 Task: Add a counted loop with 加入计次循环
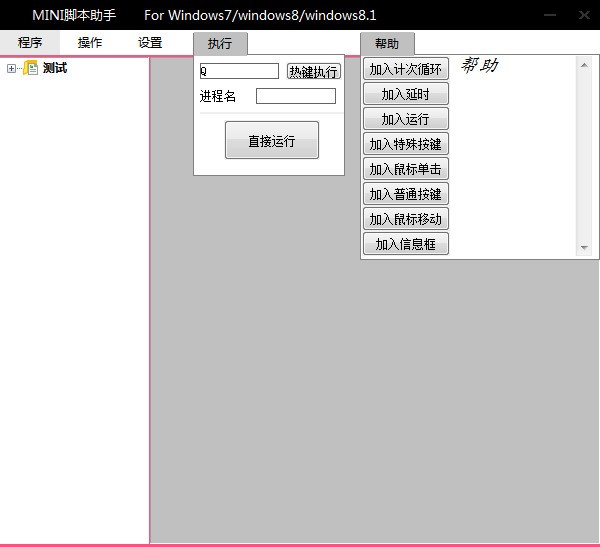405,69
